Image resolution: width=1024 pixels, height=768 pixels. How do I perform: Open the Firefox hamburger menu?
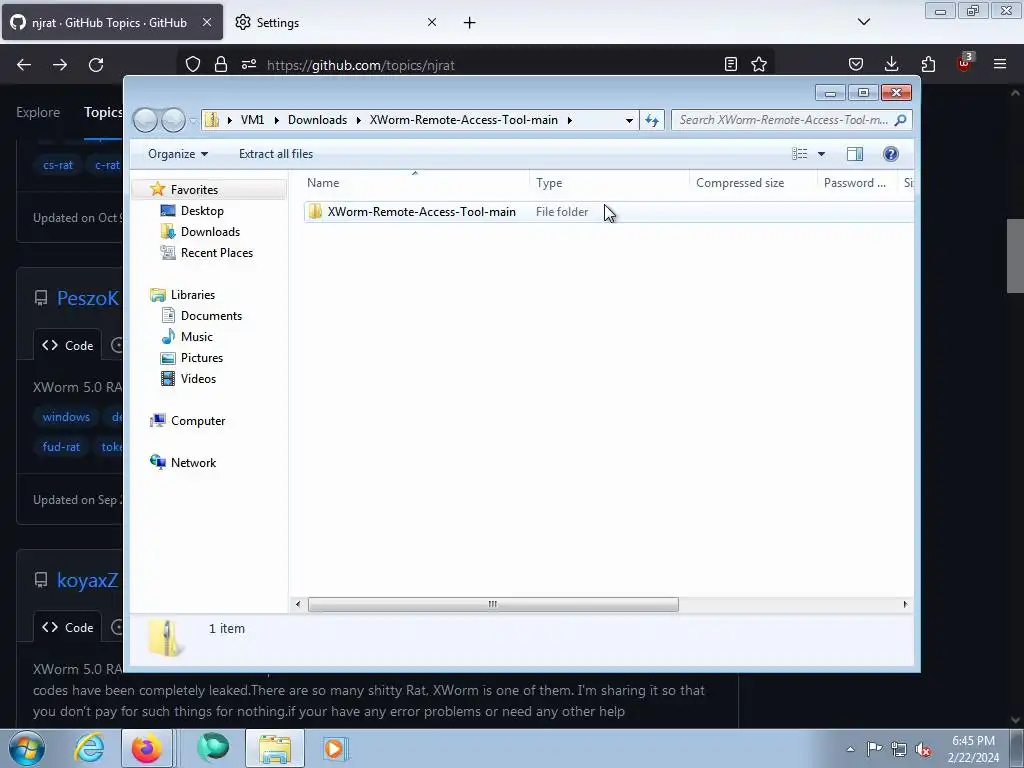pyautogui.click(x=1000, y=65)
